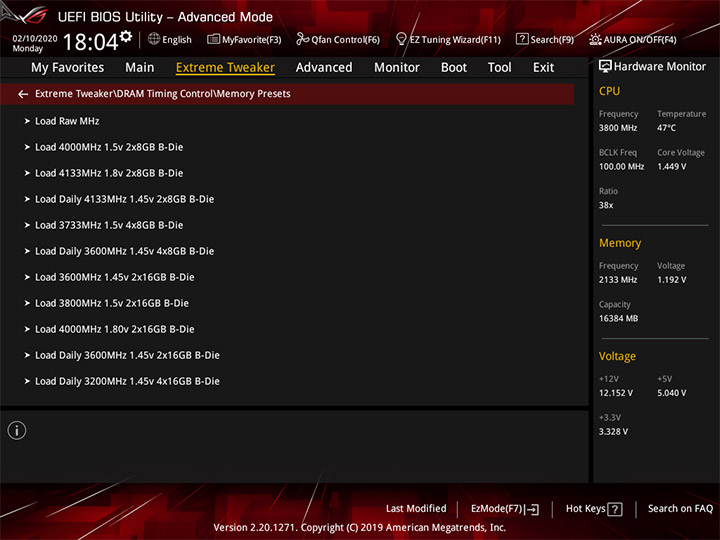Click the Core Voltage value 1.449 V
This screenshot has height=540, width=720.
[x=671, y=167]
